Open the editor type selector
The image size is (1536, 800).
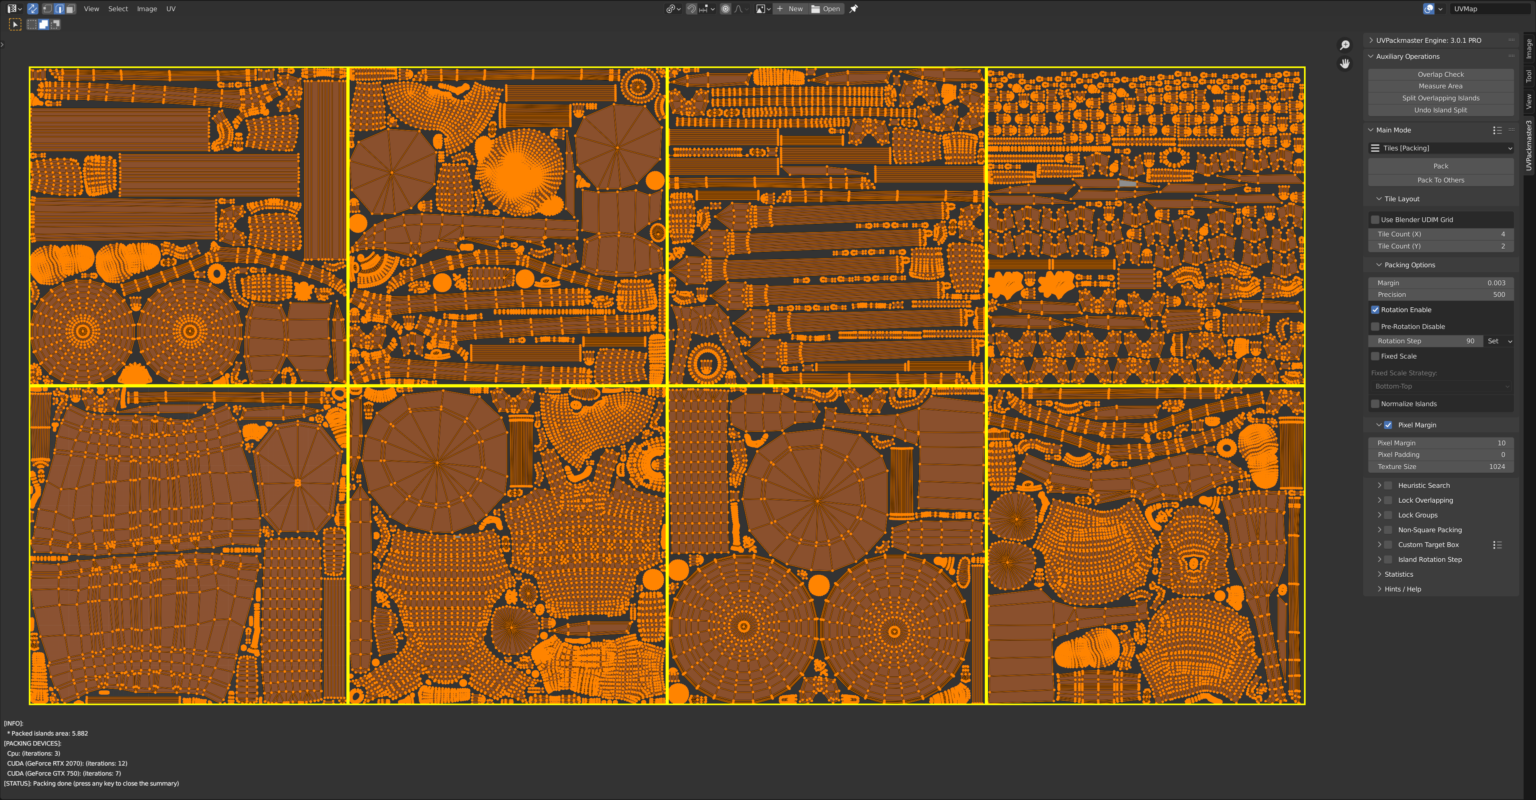tap(14, 9)
